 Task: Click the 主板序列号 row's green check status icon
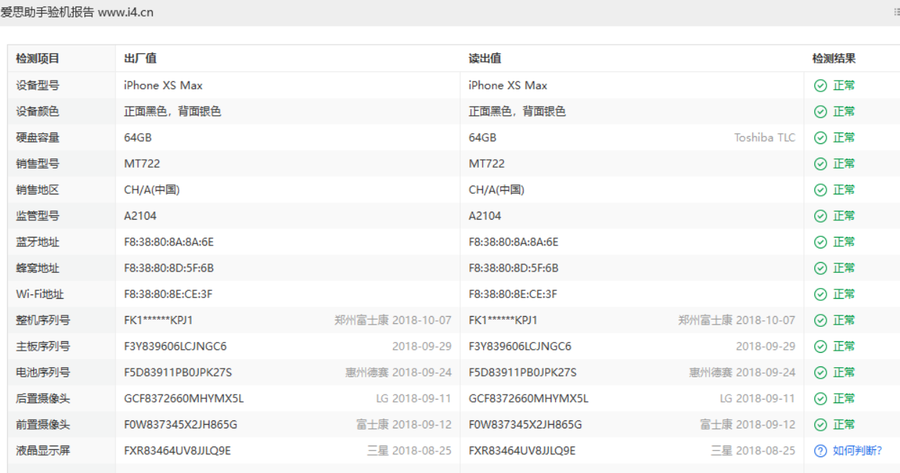click(820, 347)
